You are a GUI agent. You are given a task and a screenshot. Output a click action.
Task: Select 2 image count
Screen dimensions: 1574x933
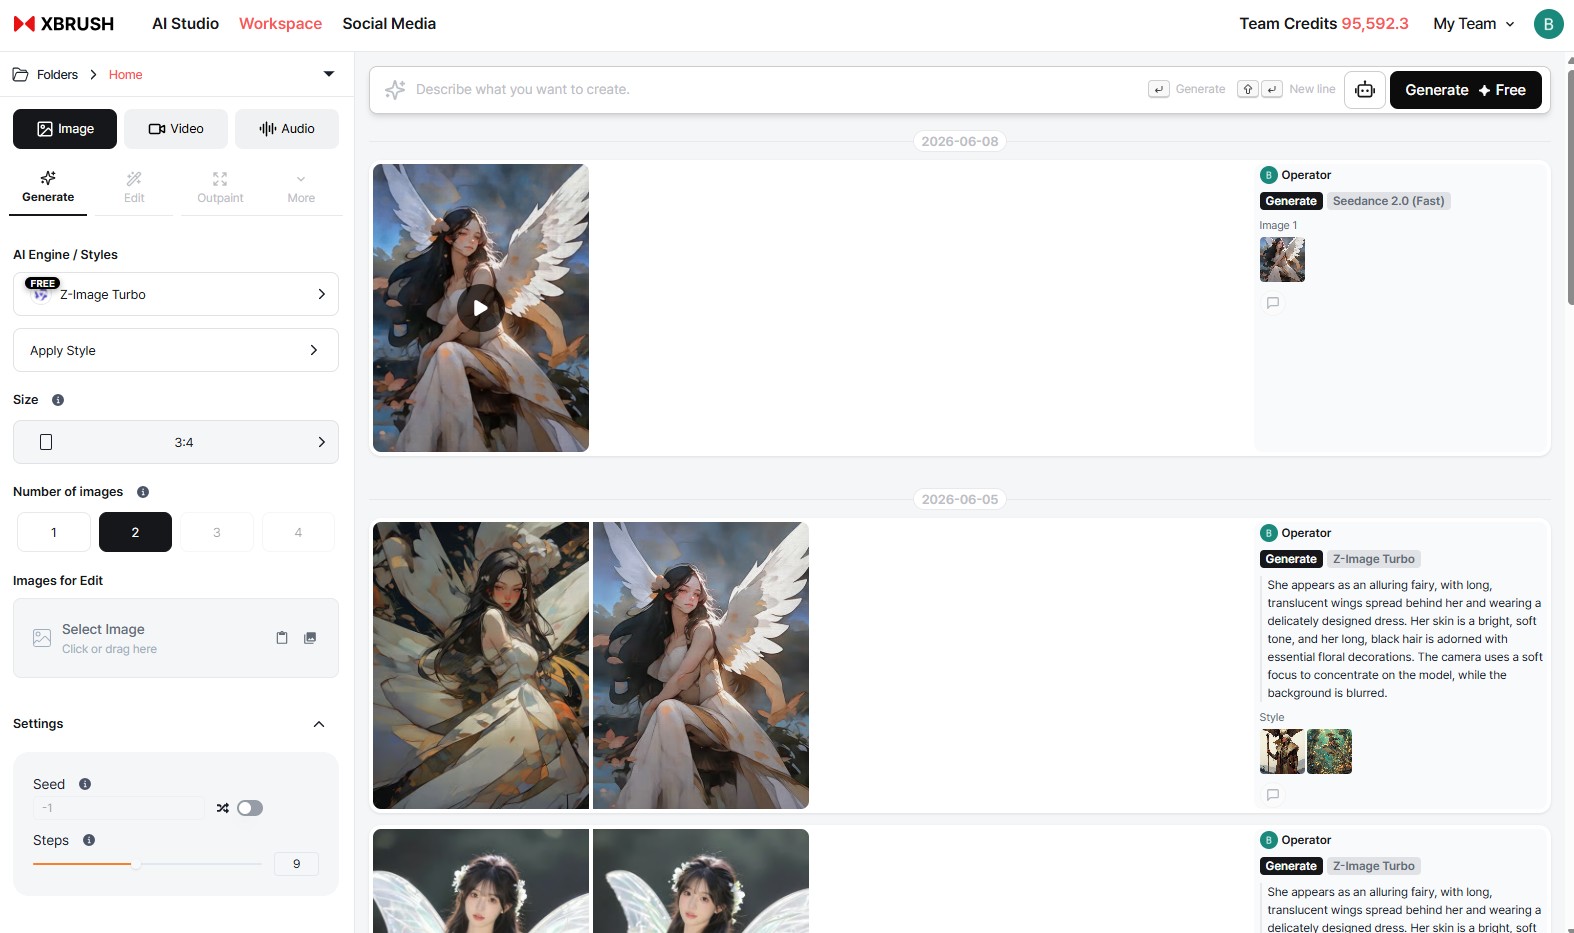click(x=135, y=532)
